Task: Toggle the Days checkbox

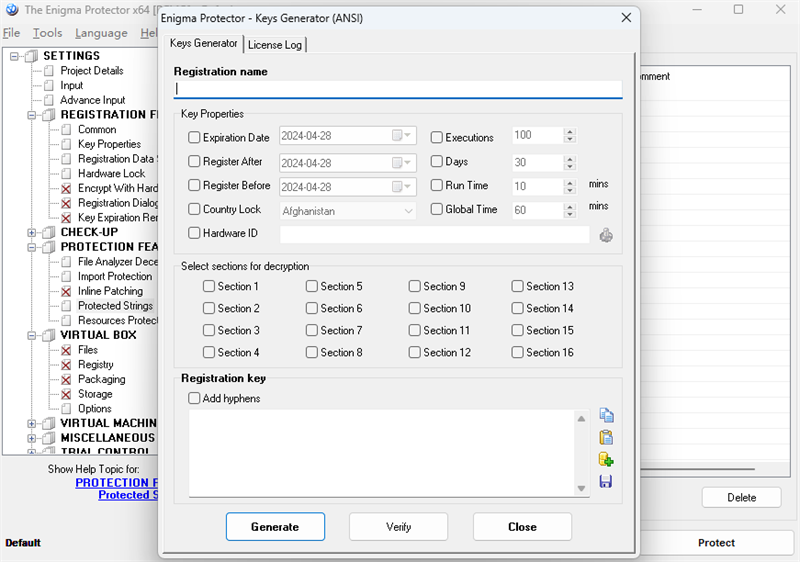Action: tap(436, 161)
